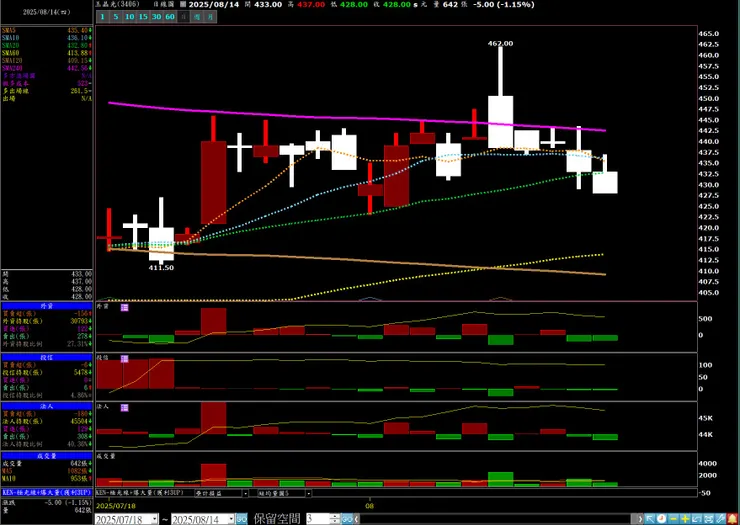Expand the 累計損益 dropdown
This screenshot has height=525, width=740.
pos(245,493)
